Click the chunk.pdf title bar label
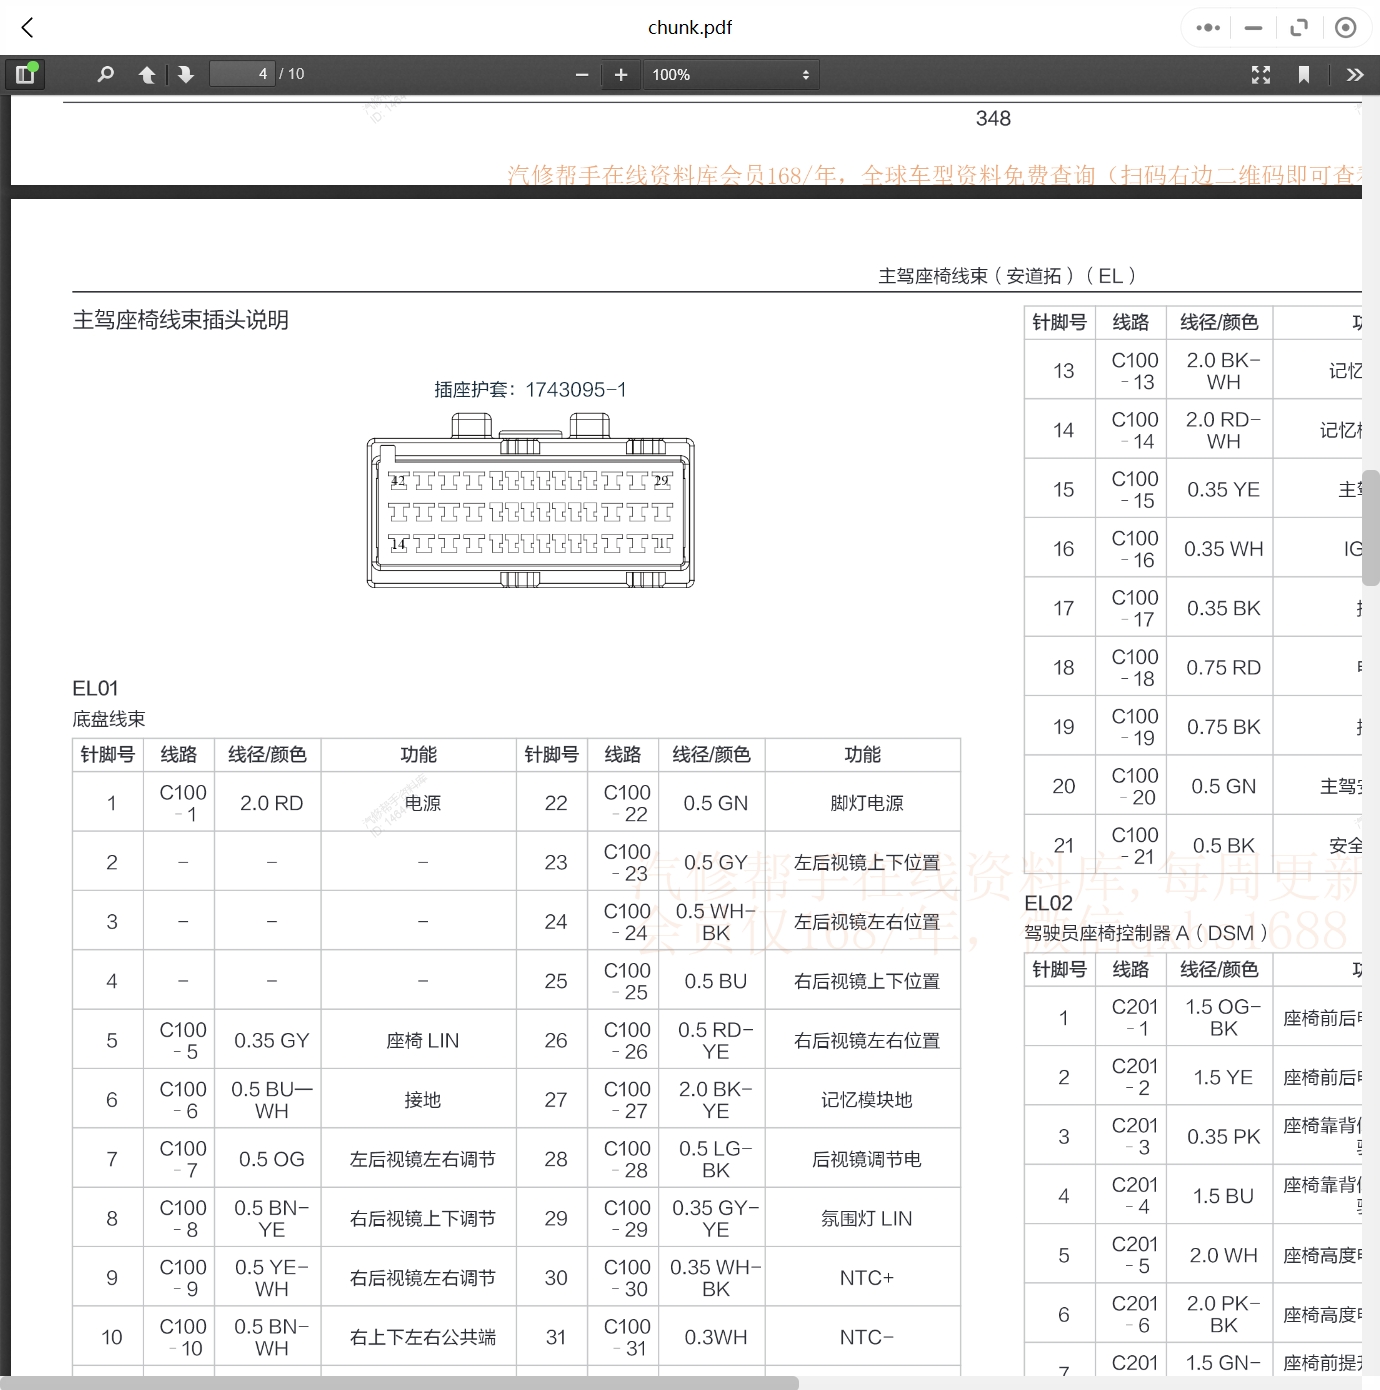The width and height of the screenshot is (1380, 1390). click(689, 27)
